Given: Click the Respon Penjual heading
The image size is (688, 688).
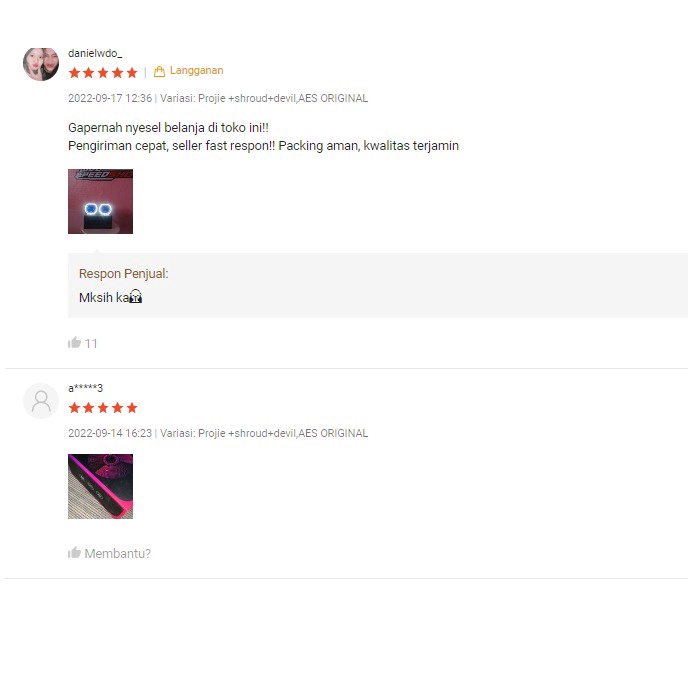Looking at the screenshot, I should point(124,274).
